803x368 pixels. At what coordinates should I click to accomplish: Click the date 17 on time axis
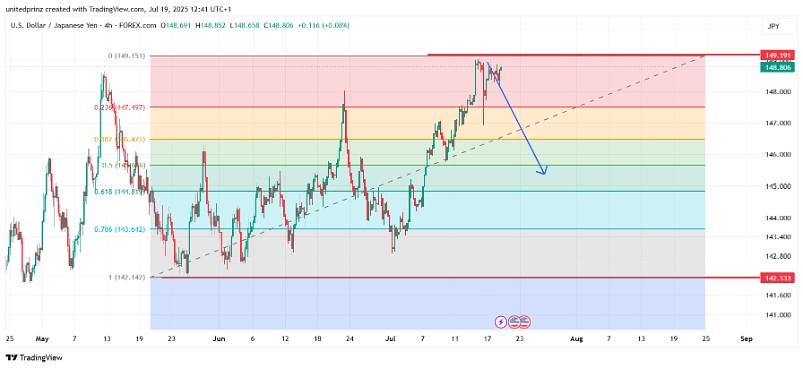(488, 338)
